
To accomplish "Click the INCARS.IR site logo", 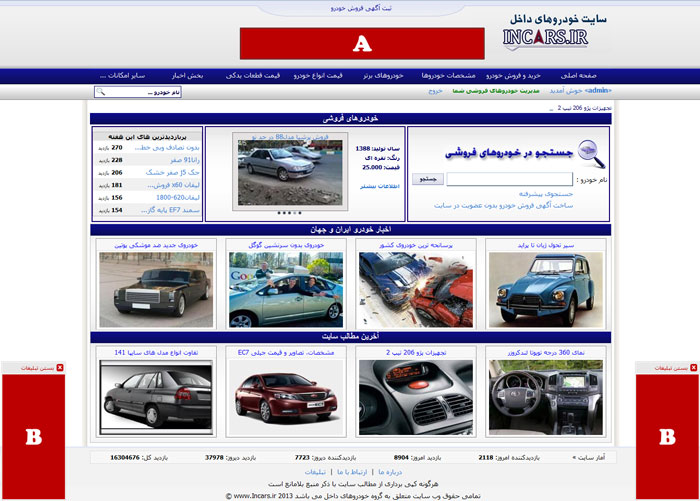I will pyautogui.click(x=545, y=38).
